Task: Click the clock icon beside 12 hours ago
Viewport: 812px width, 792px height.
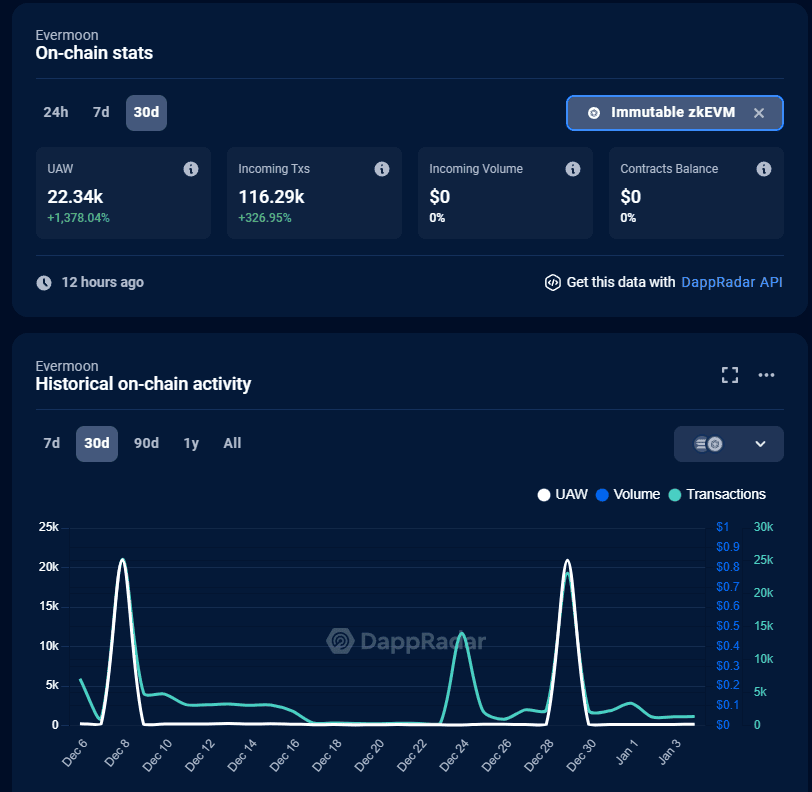Action: pyautogui.click(x=44, y=283)
